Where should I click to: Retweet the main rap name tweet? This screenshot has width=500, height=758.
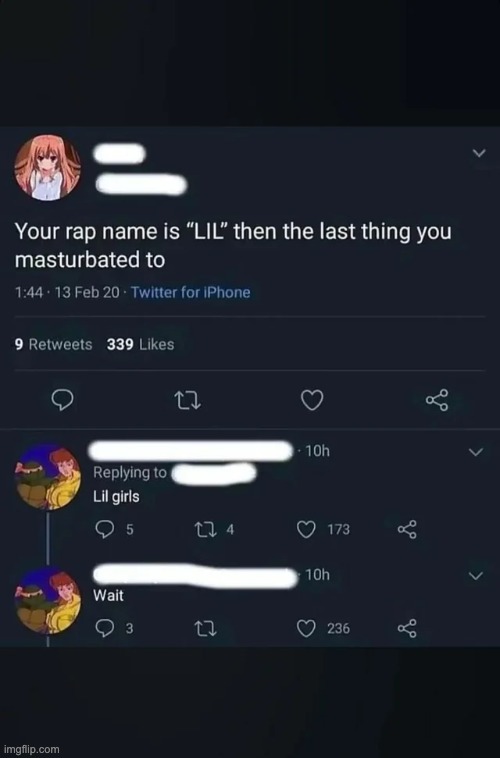pyautogui.click(x=187, y=401)
